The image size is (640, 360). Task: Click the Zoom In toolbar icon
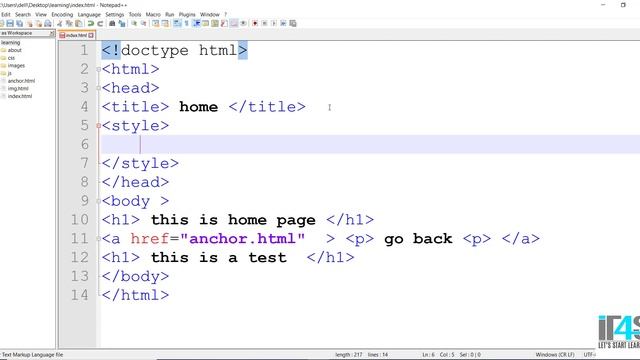[134, 23]
